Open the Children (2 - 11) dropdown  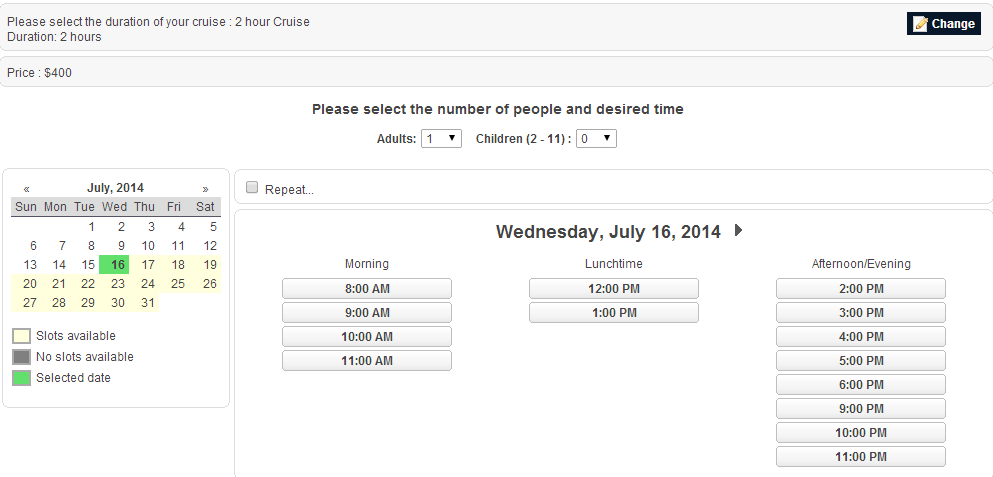pyautogui.click(x=596, y=139)
